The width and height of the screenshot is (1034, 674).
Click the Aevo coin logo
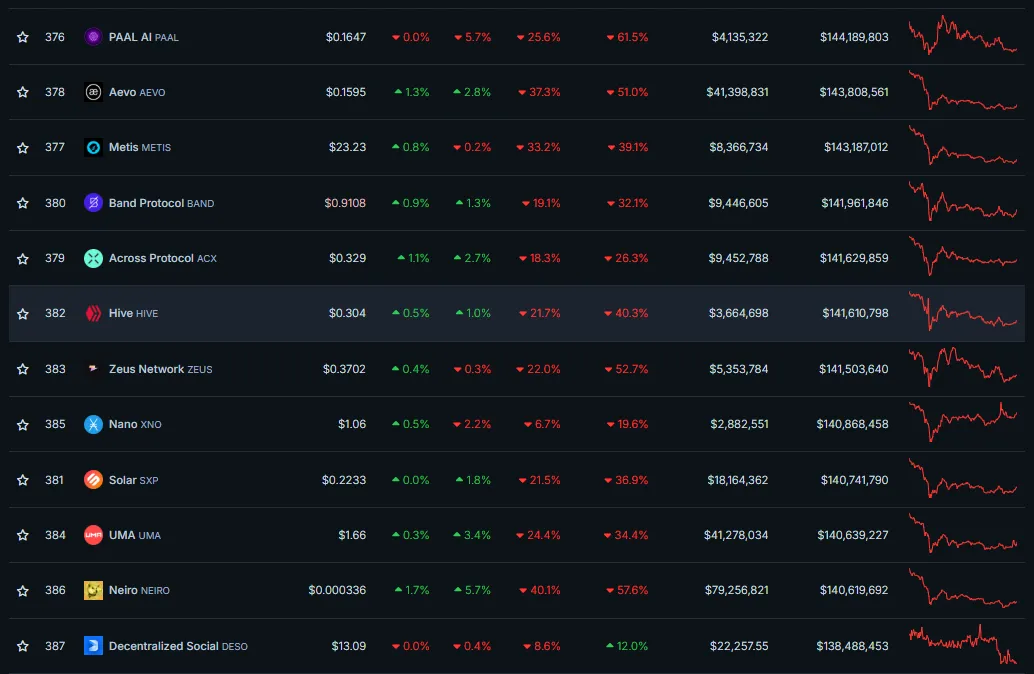pyautogui.click(x=93, y=92)
